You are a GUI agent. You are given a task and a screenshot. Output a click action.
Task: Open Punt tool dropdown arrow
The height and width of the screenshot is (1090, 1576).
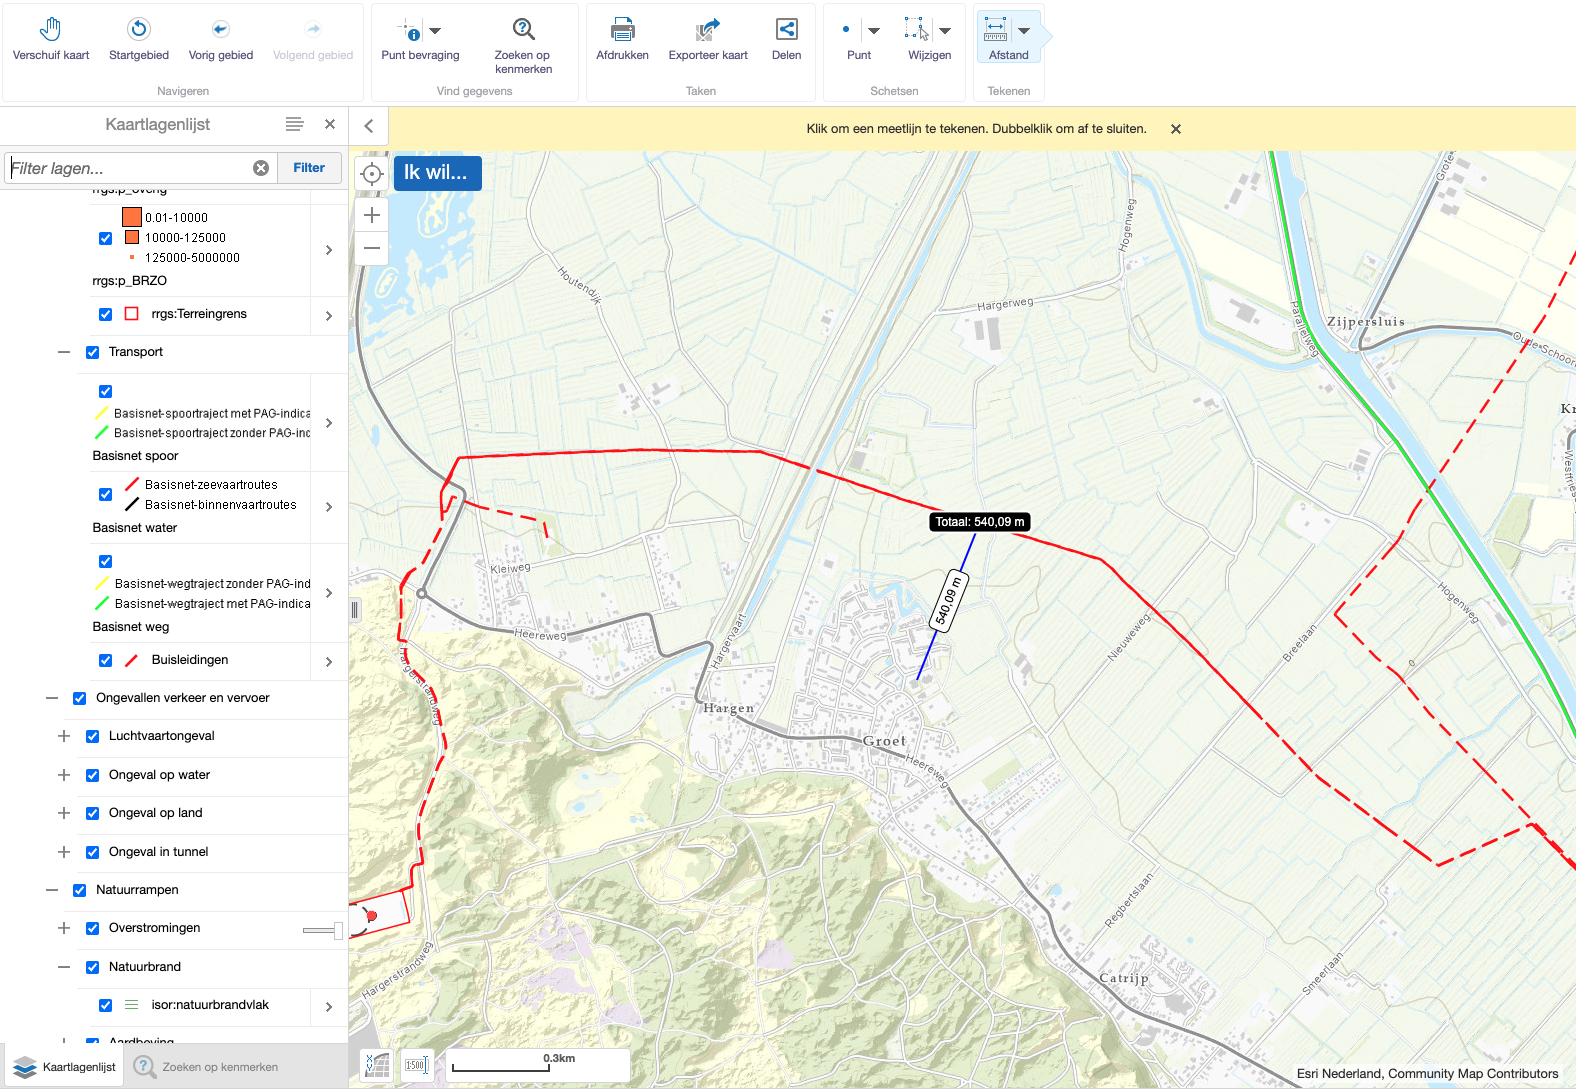(873, 31)
